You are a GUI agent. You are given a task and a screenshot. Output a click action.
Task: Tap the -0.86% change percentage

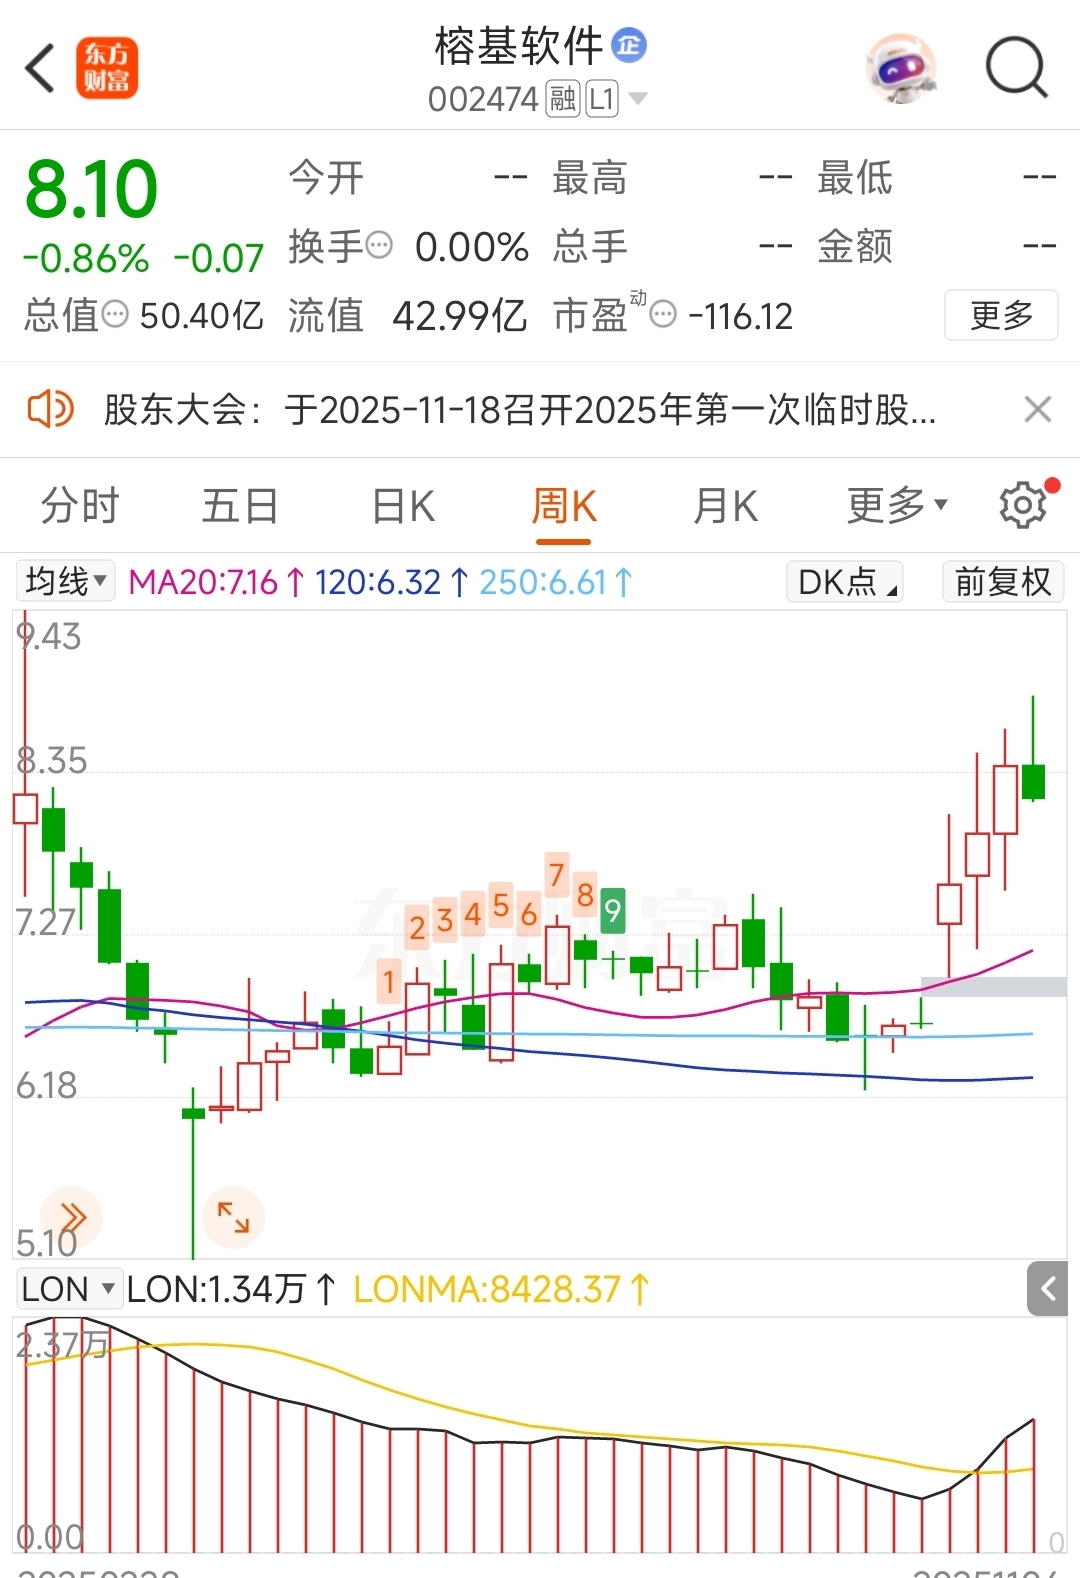coord(86,259)
